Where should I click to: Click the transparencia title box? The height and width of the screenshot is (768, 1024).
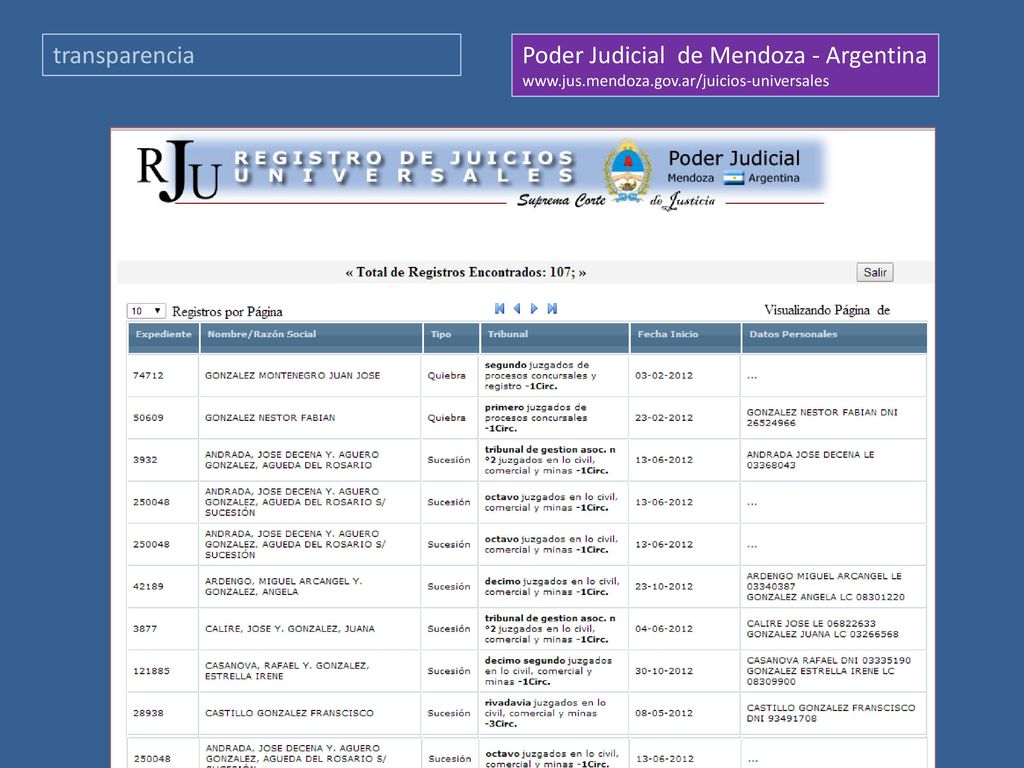coord(251,55)
